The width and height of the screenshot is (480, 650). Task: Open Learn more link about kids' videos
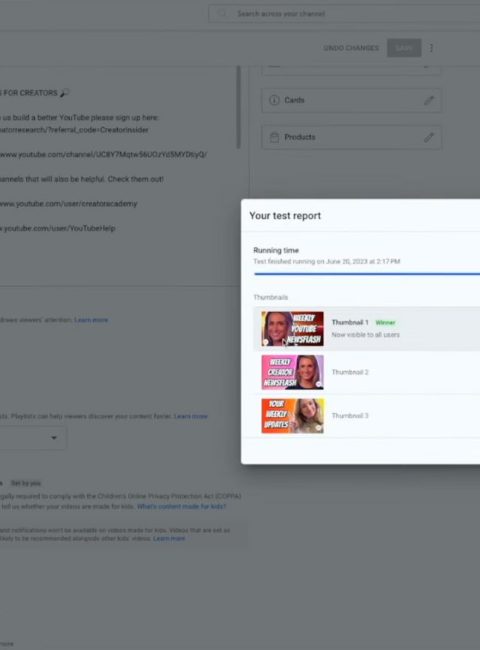point(169,538)
